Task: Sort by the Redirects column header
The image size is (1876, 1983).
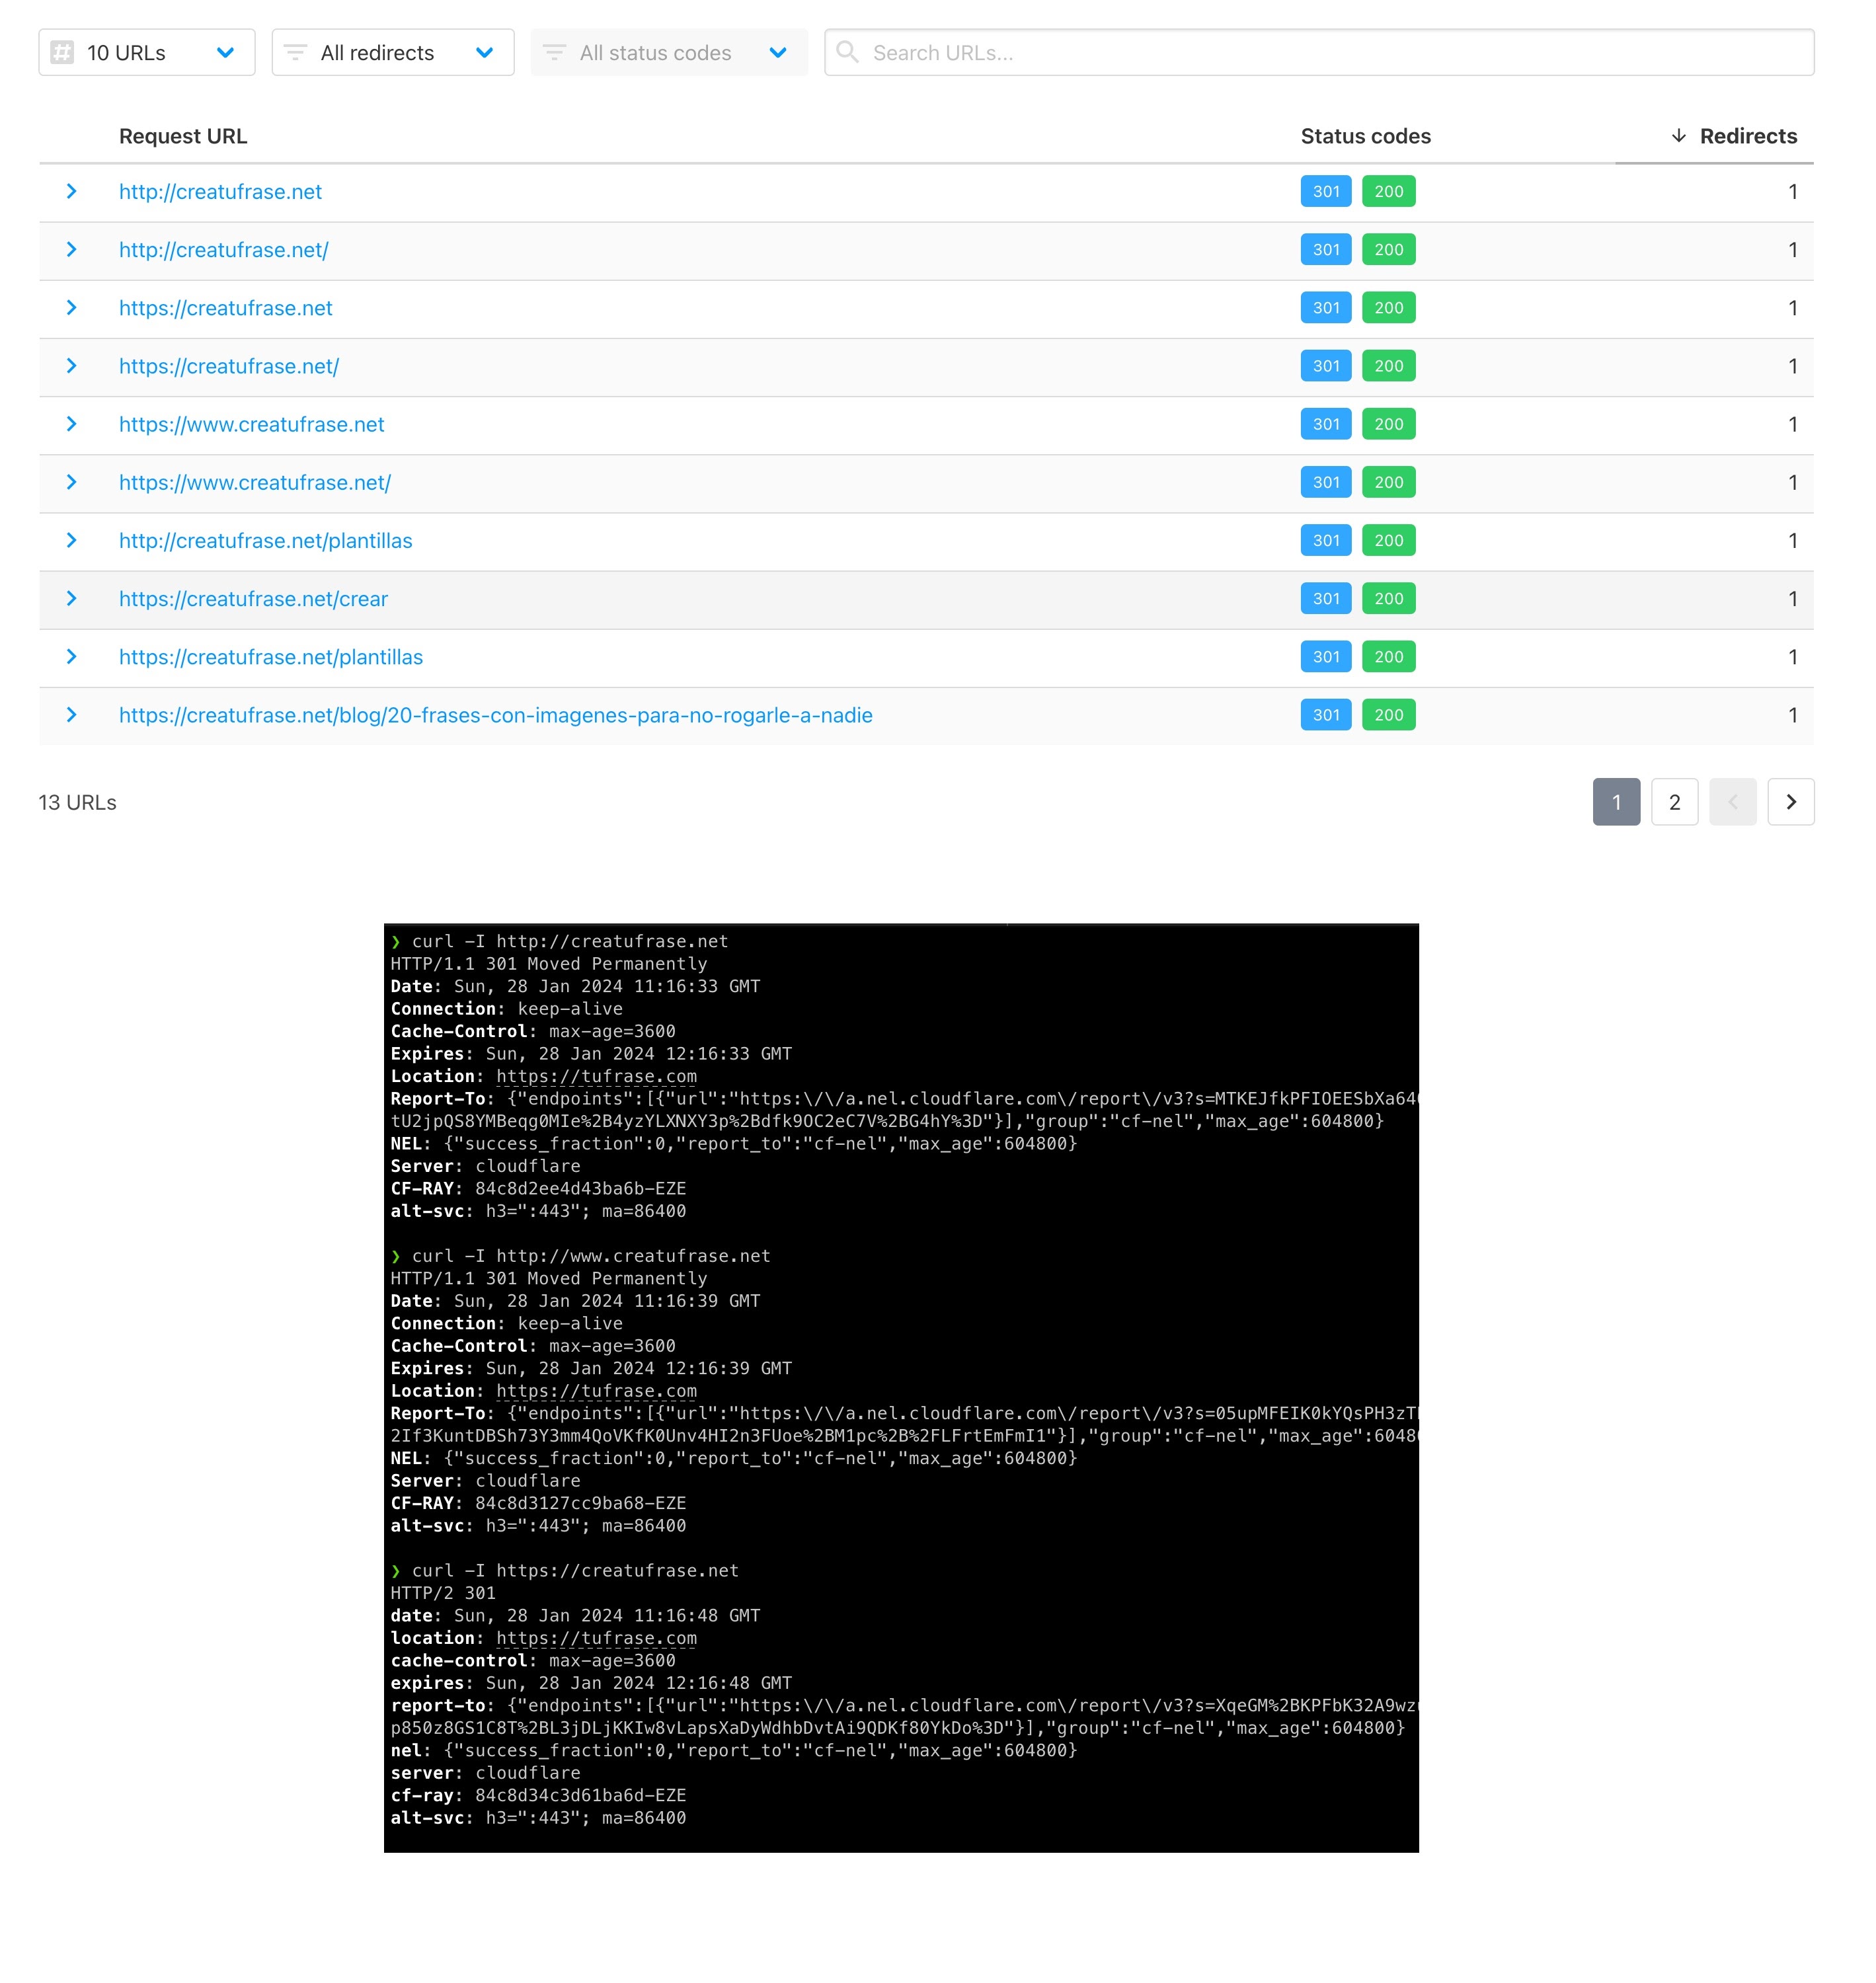Action: click(x=1734, y=136)
